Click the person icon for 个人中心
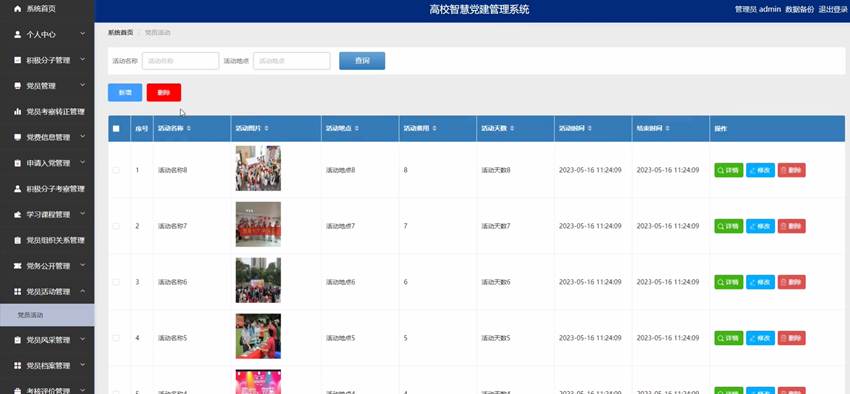The height and width of the screenshot is (394, 850). click(x=17, y=34)
